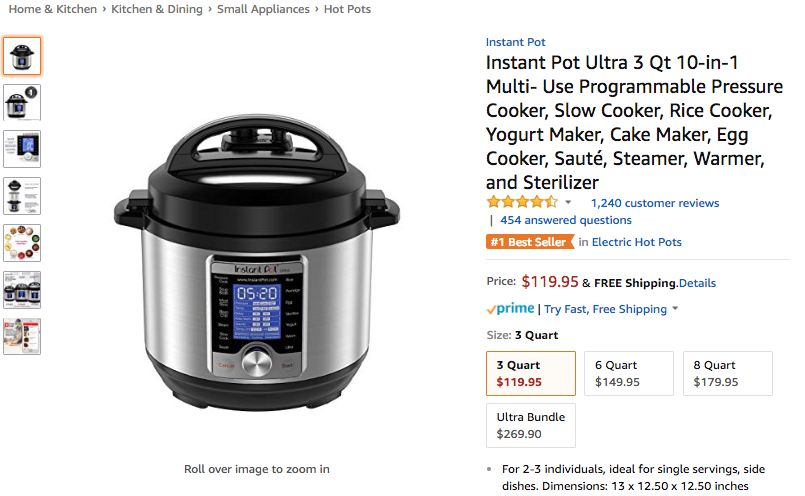Expand Try Fast, Free Shipping dropdown

pyautogui.click(x=675, y=309)
